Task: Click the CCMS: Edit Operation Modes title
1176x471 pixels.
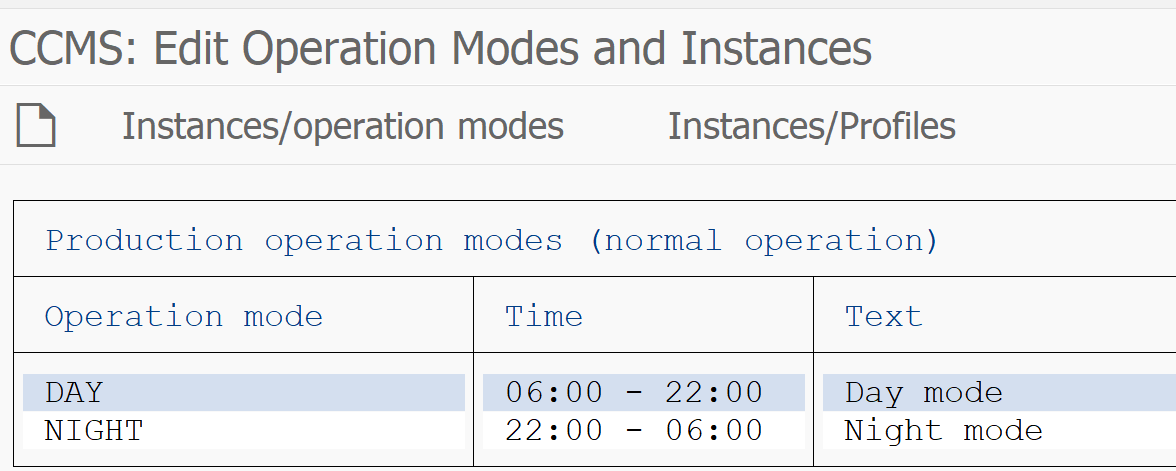Action: [x=440, y=48]
